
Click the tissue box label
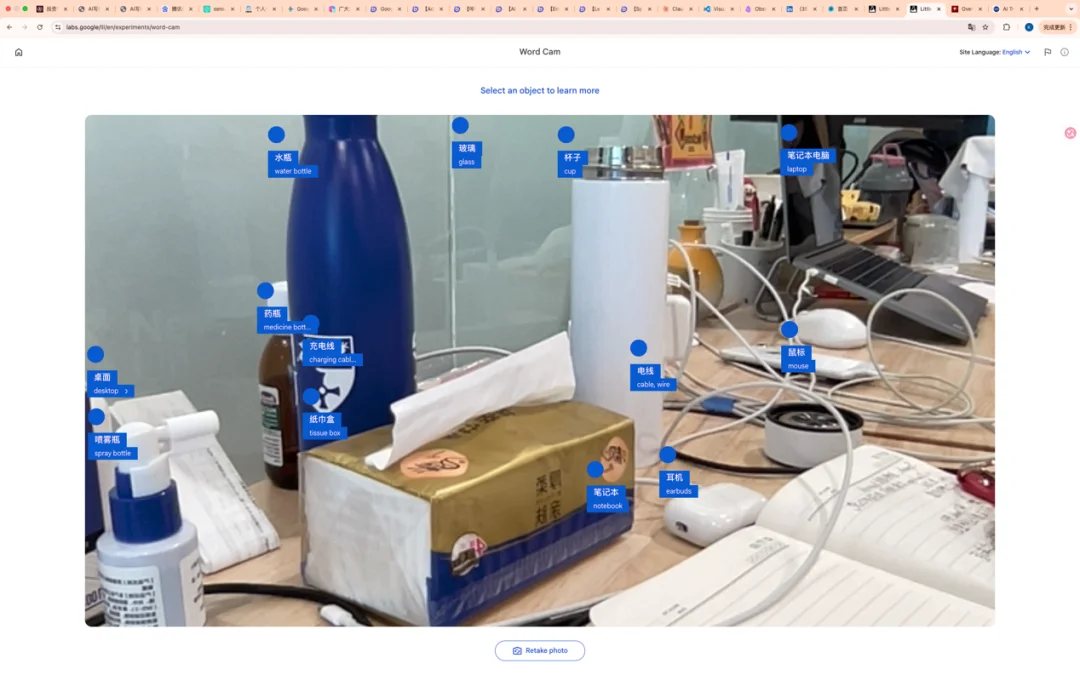(x=324, y=426)
